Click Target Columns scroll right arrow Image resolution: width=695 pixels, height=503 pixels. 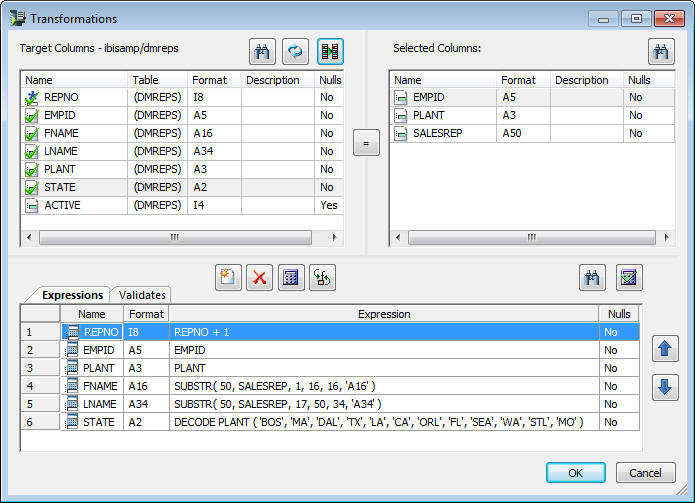click(335, 237)
